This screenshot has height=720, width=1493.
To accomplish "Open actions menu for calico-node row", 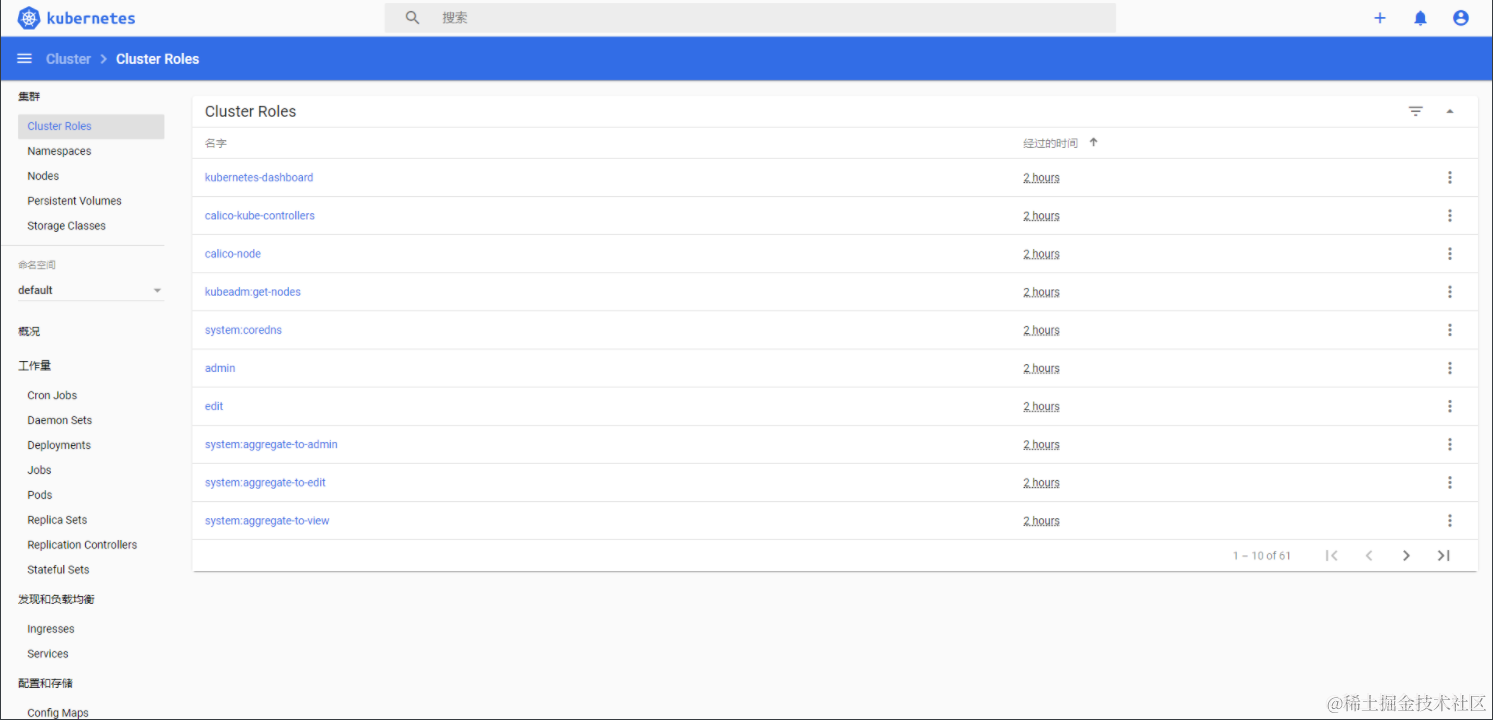I will pos(1450,254).
